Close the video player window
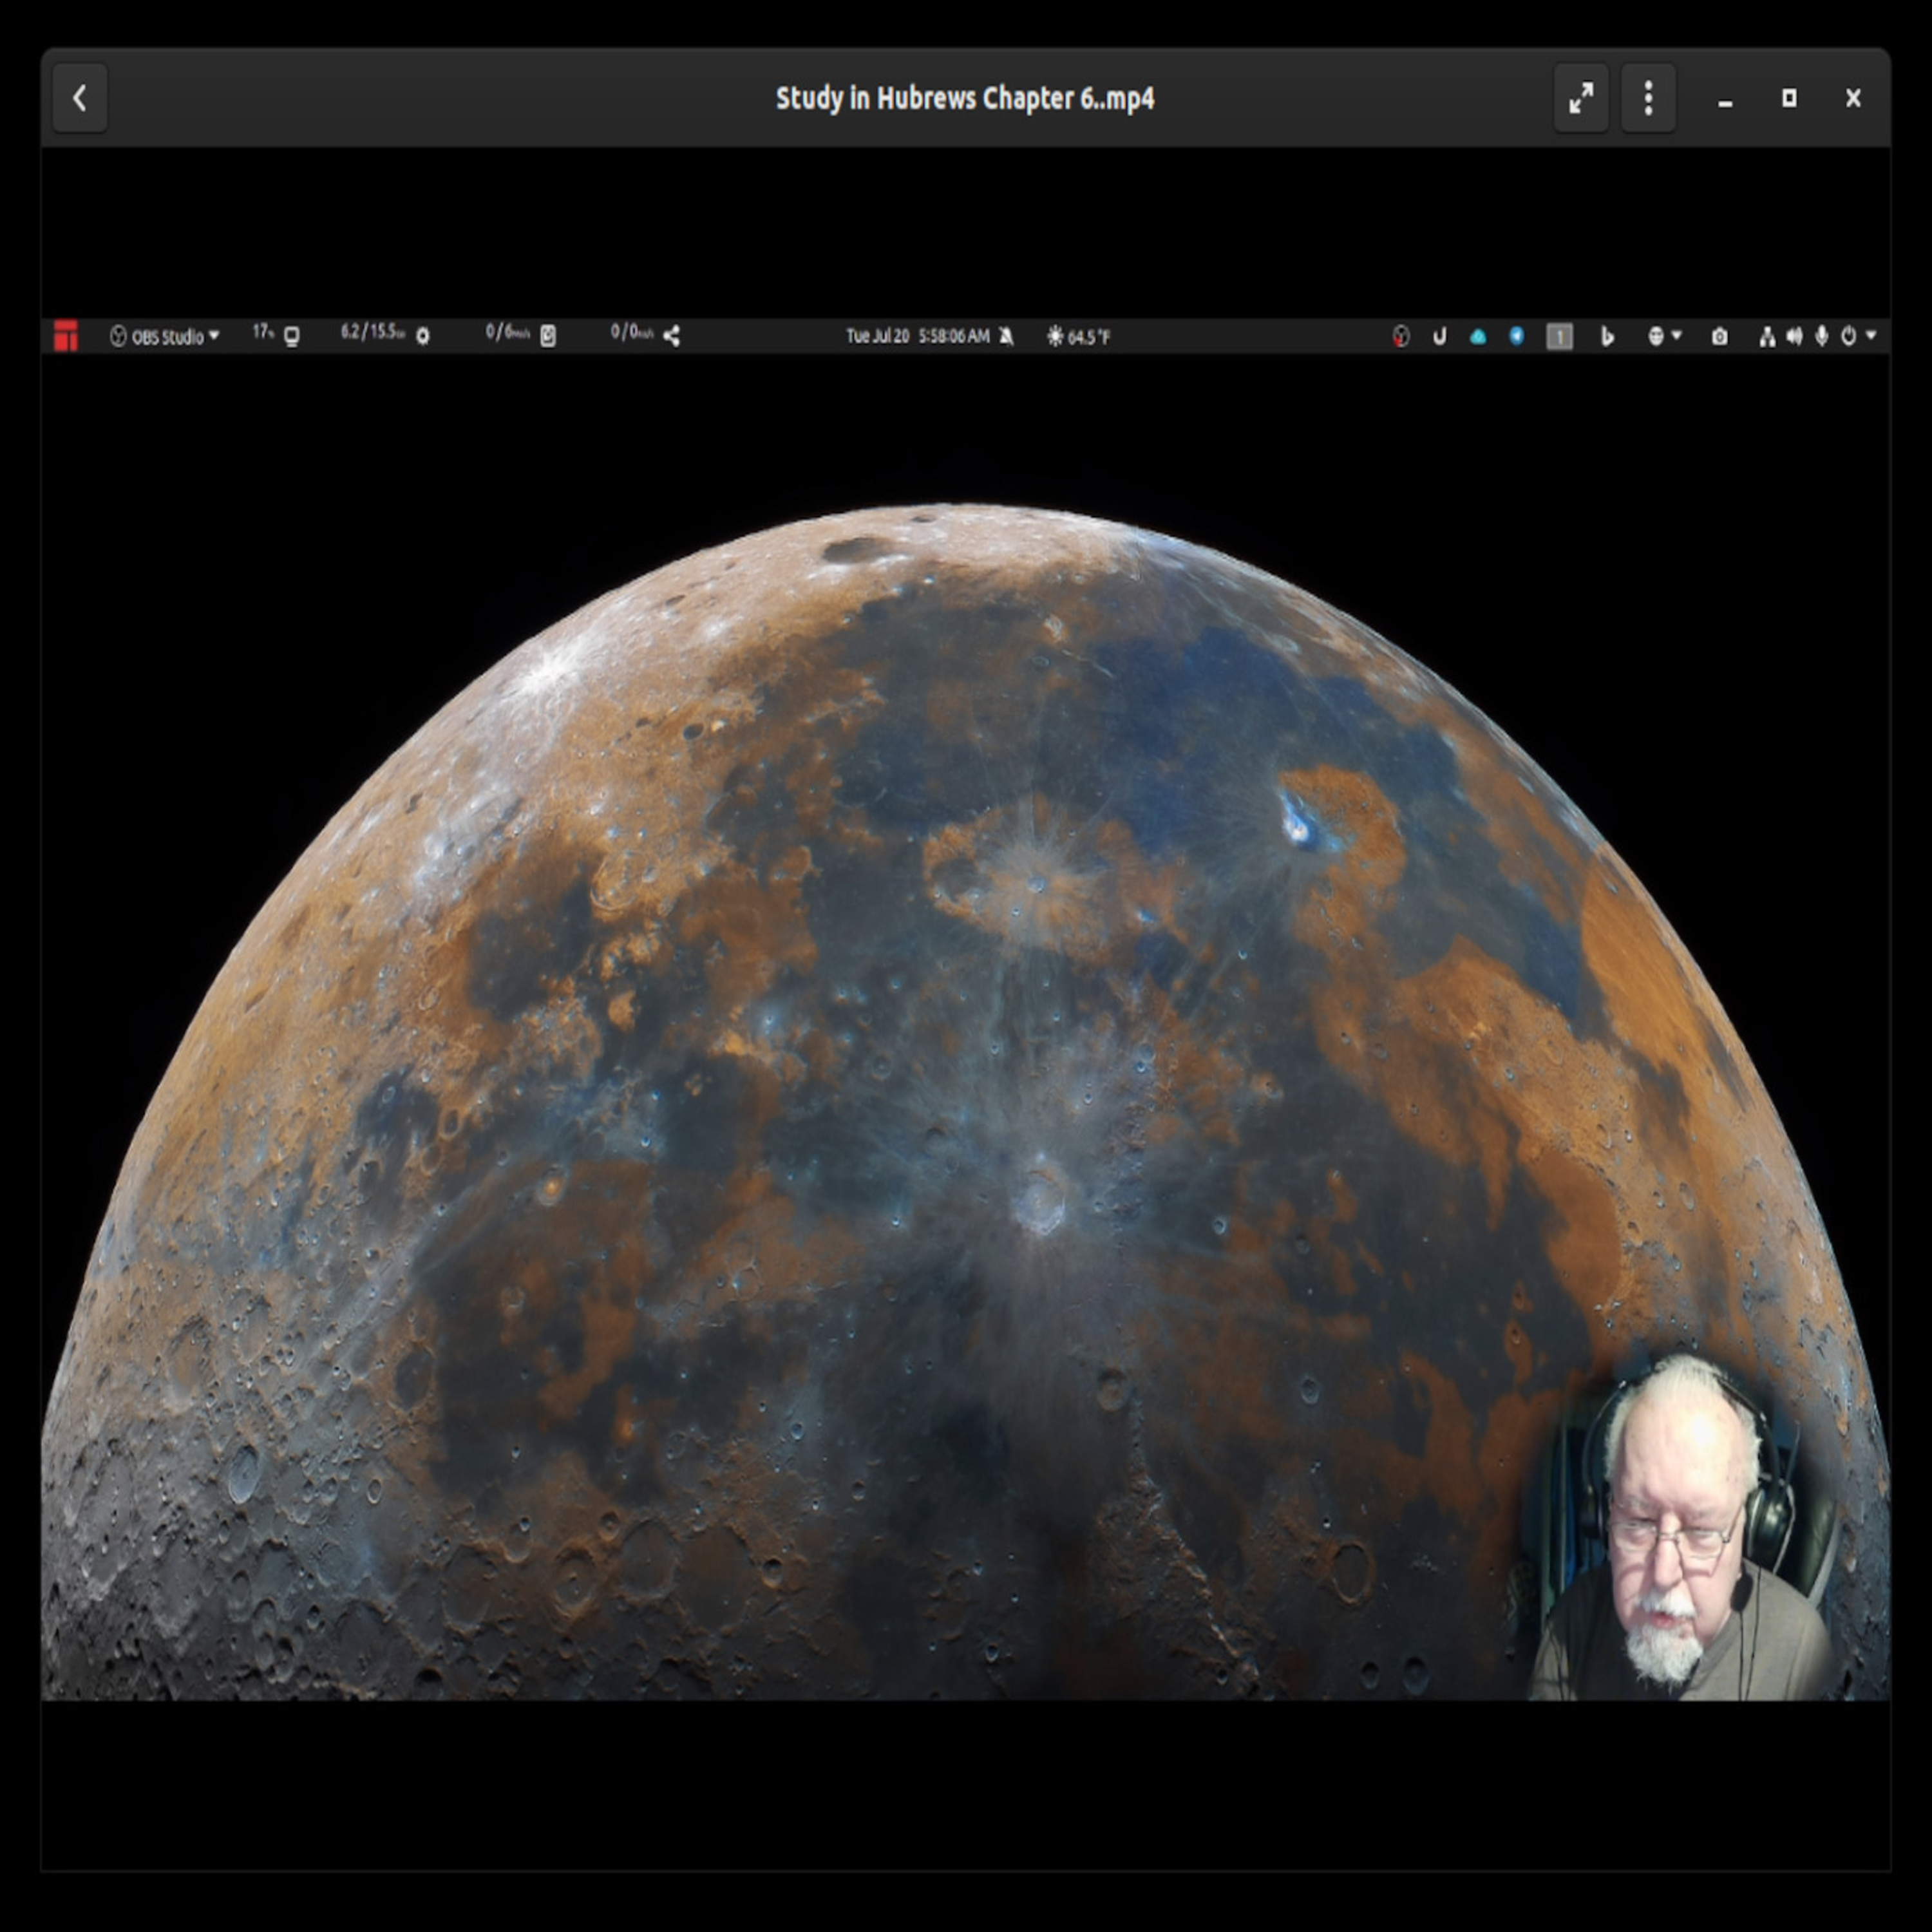Image resolution: width=1932 pixels, height=1932 pixels. click(1853, 98)
